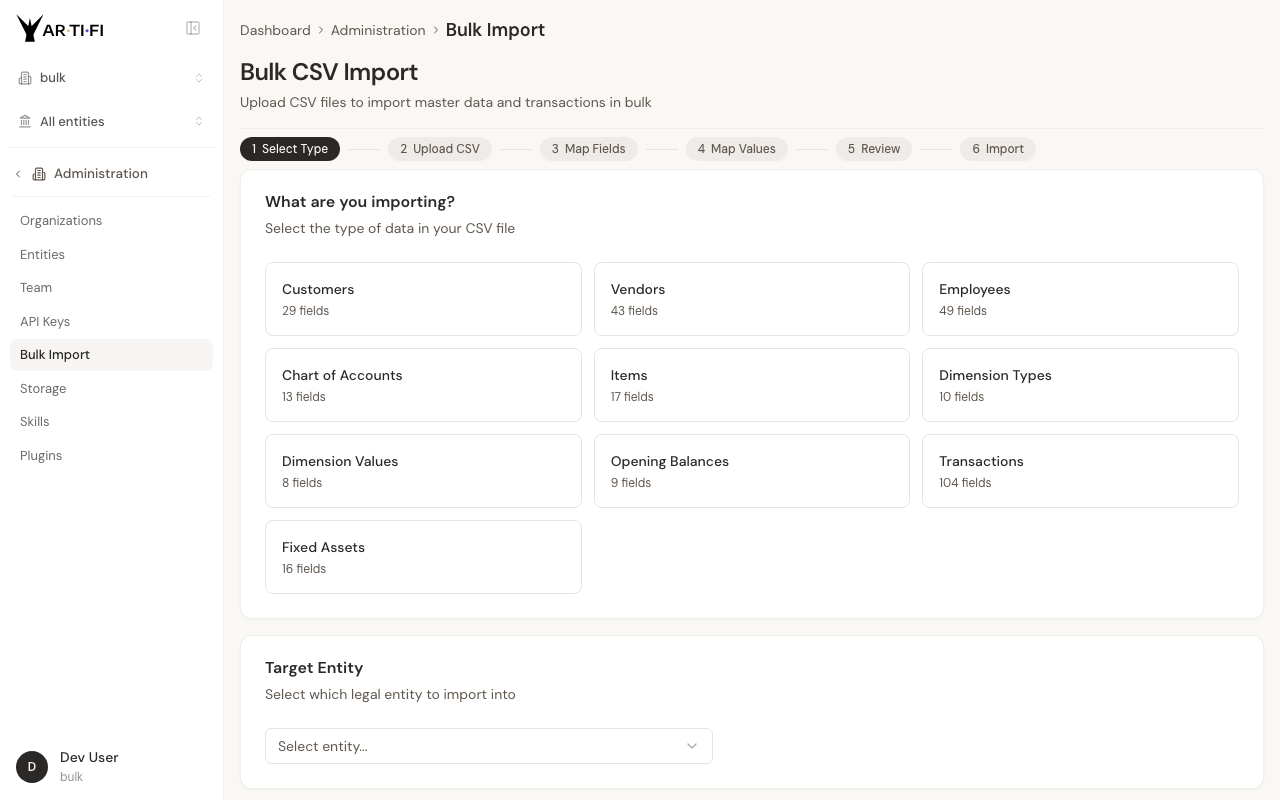Viewport: 1280px width, 800px height.
Task: Jump to the Upload CSV step
Action: click(440, 149)
